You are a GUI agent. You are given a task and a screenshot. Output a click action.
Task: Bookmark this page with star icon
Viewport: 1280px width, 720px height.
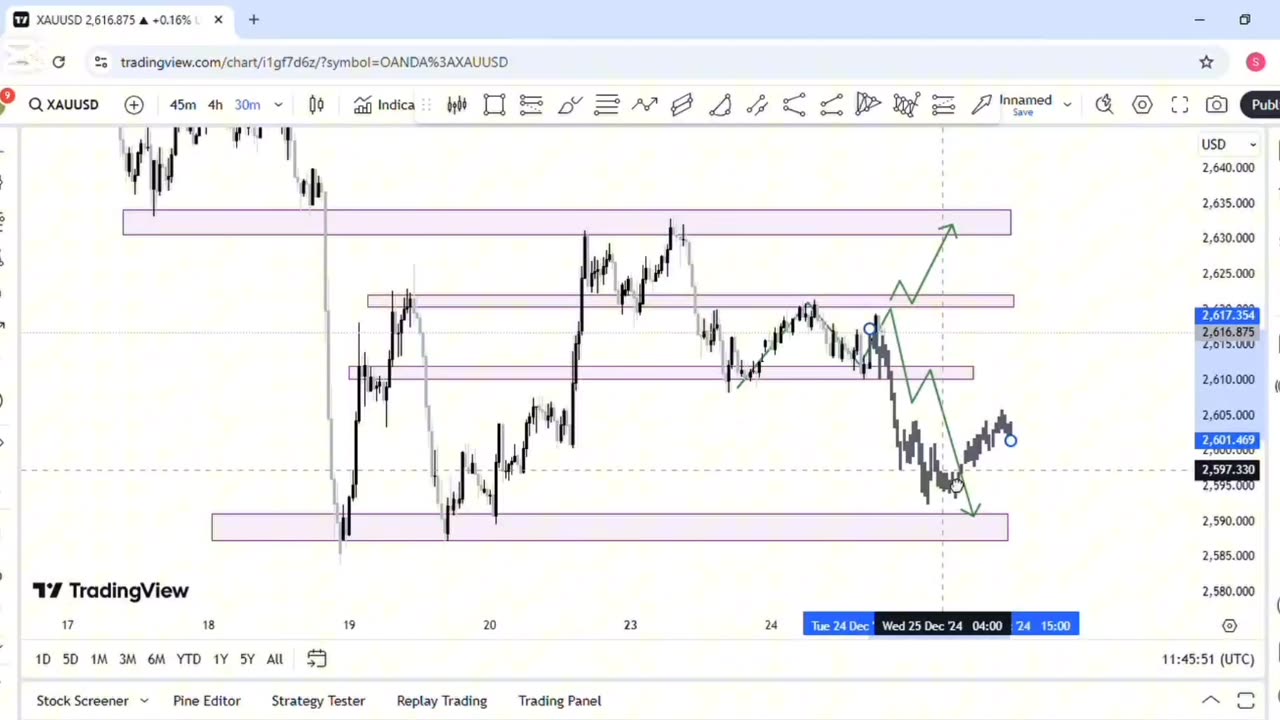[1207, 62]
